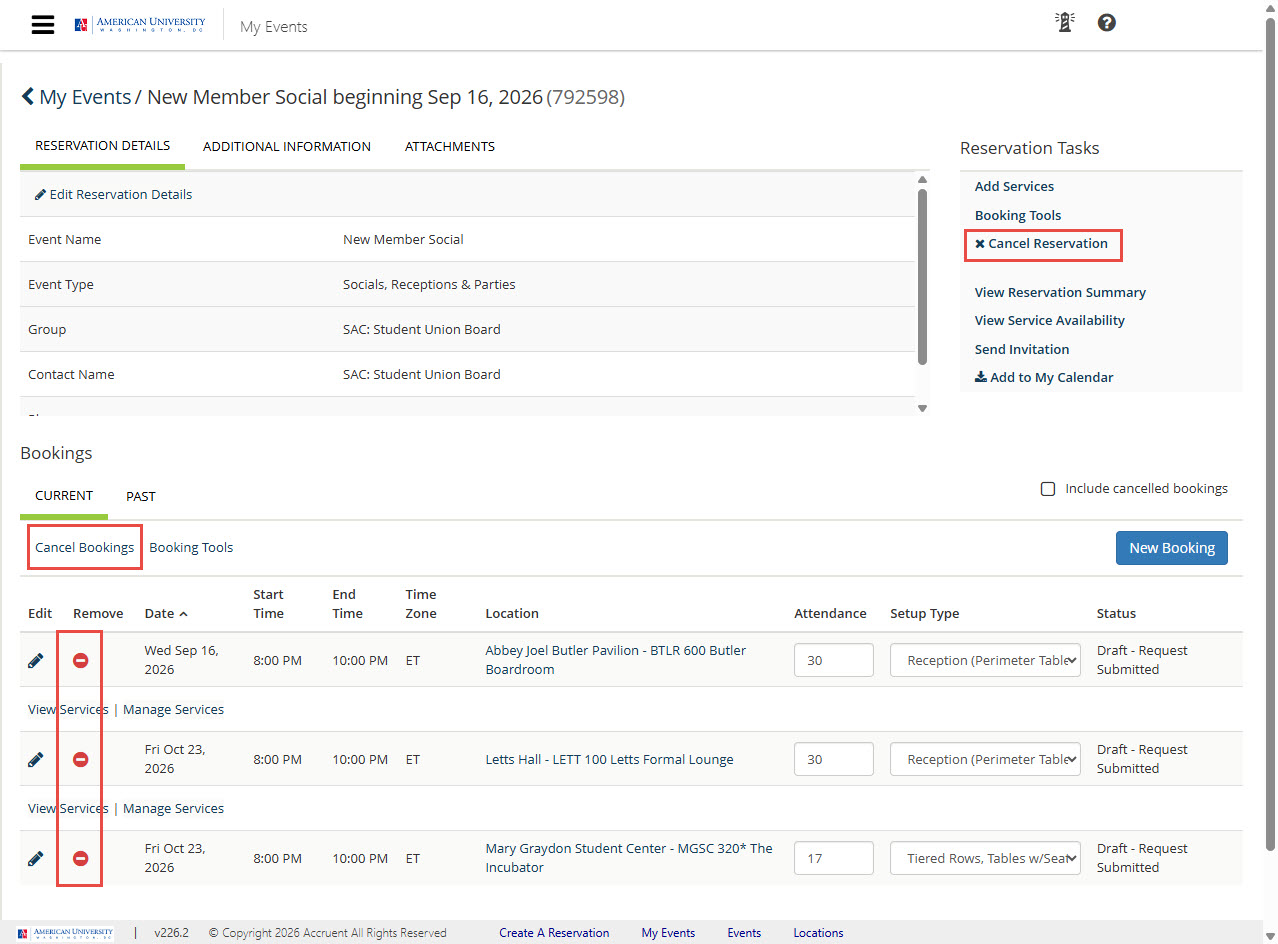Toggle Include cancelled bookings checkbox
The image size is (1278, 944).
coord(1048,489)
